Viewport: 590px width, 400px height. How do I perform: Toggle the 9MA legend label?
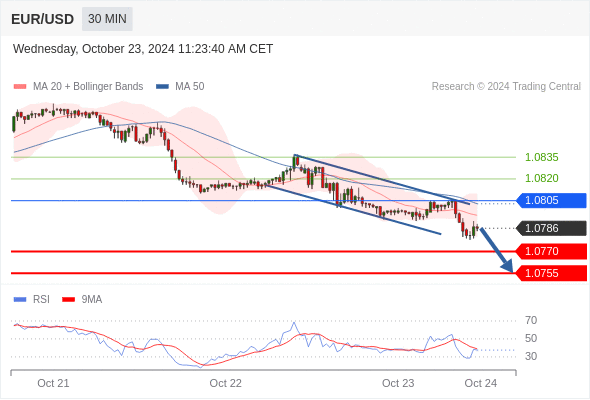click(x=92, y=300)
